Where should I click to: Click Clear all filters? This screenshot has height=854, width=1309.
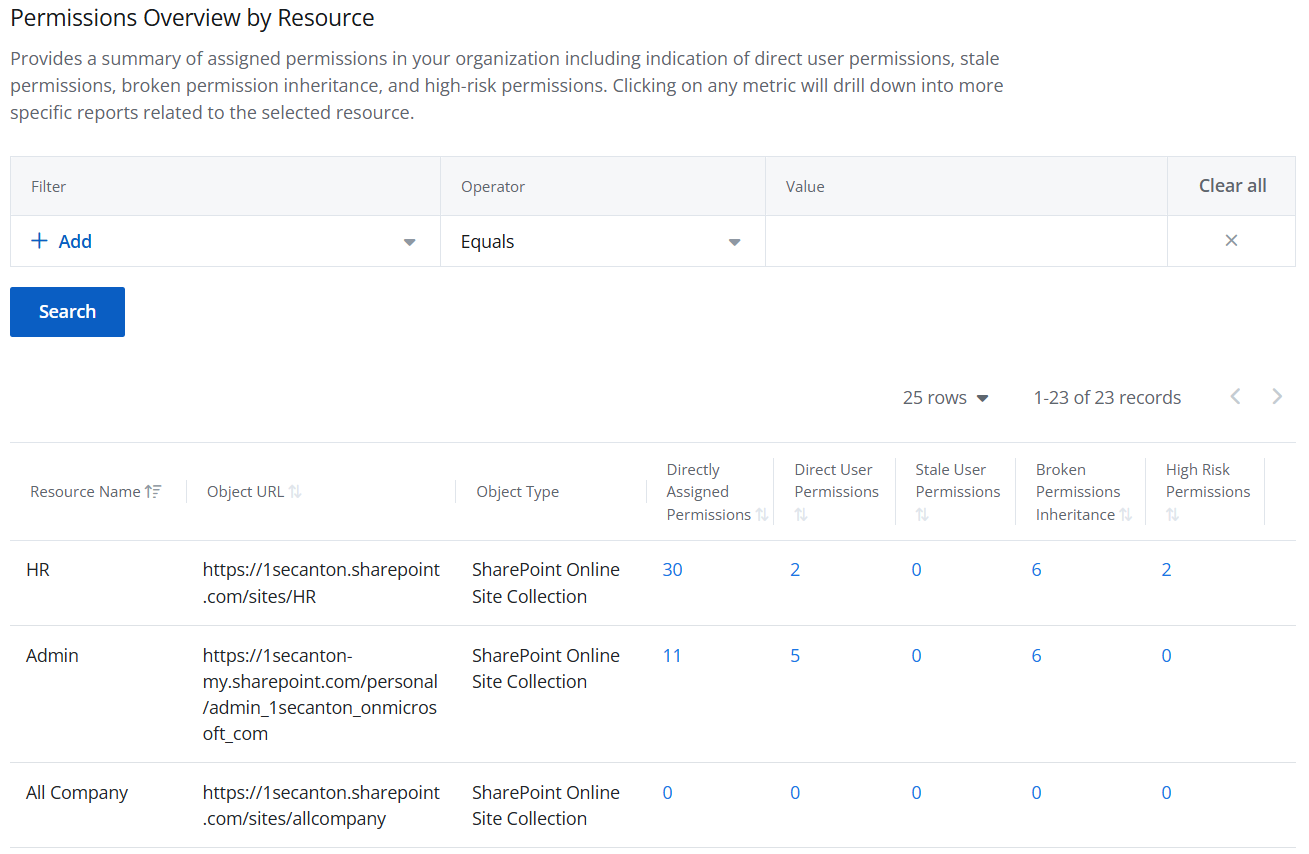(x=1232, y=186)
